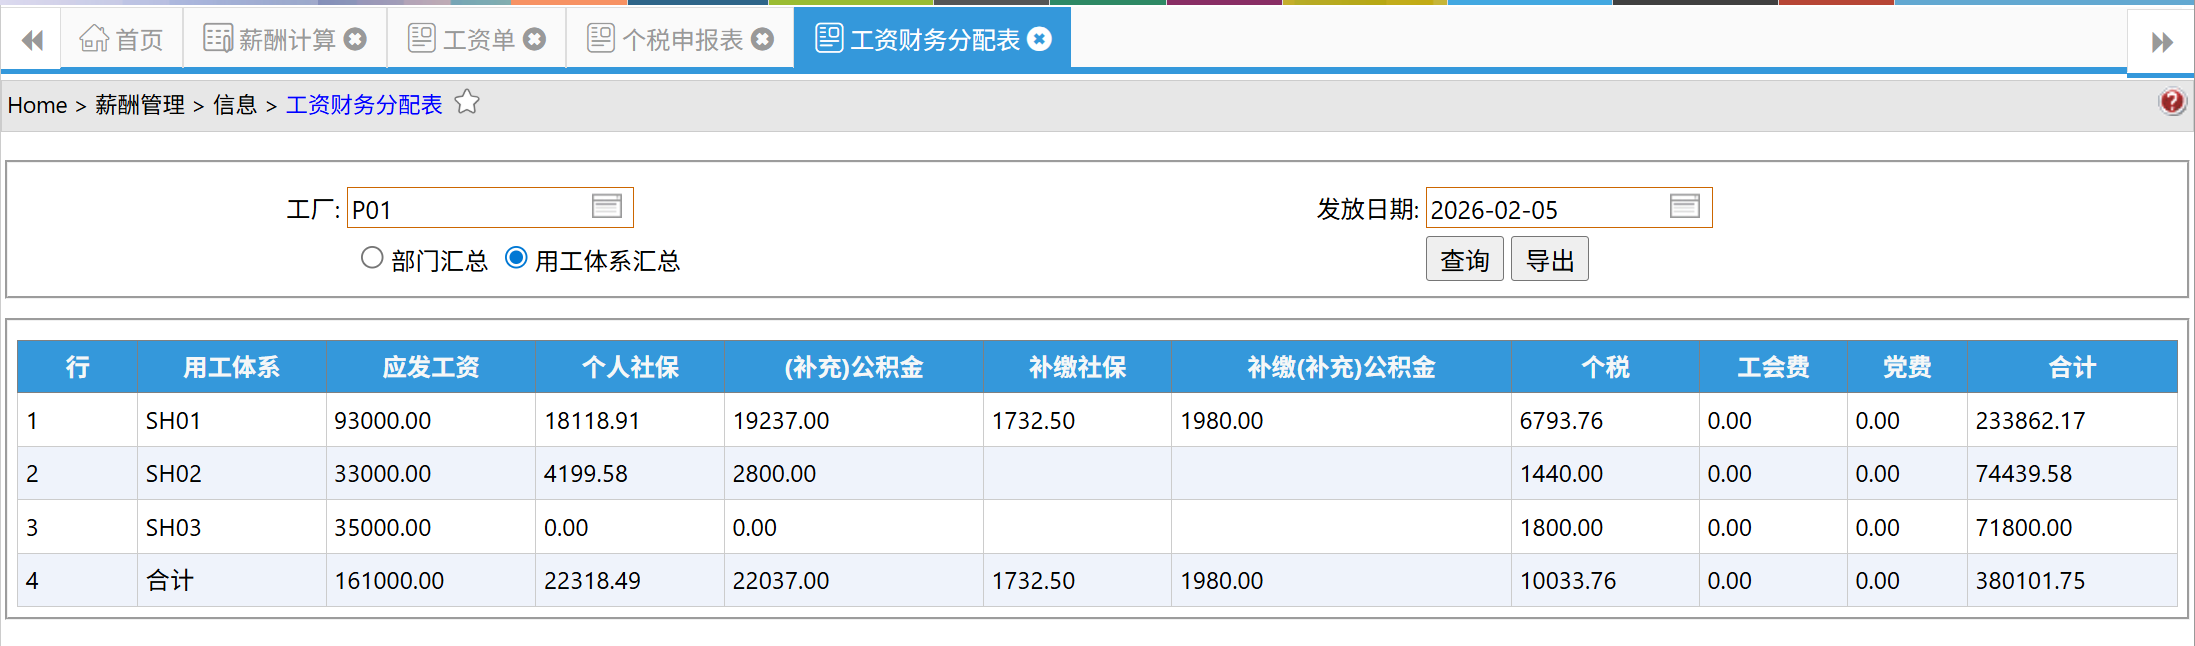
Task: Click the home icon on 首页 tab
Action: 94,38
